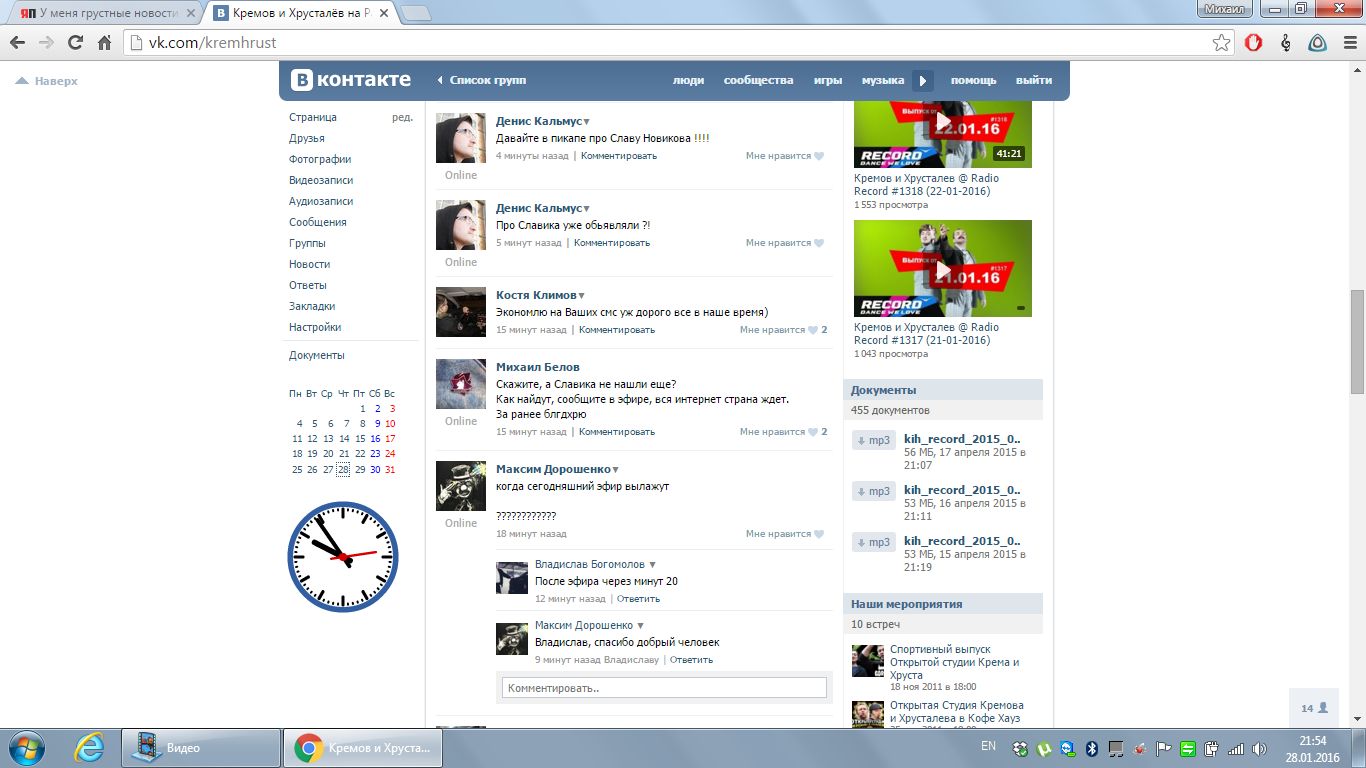Viewport: 1366px width, 768px height.
Task: Open the treble clef music extension
Action: pyautogui.click(x=1286, y=43)
